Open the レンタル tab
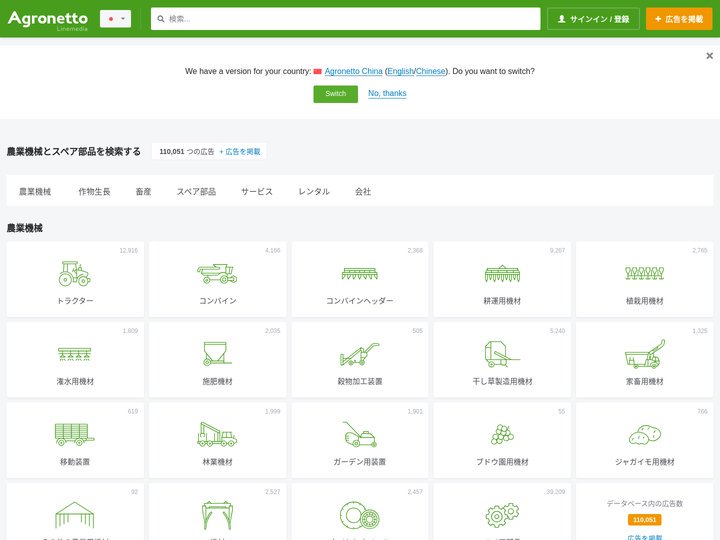Viewport: 720px width, 540px height. coord(314,191)
